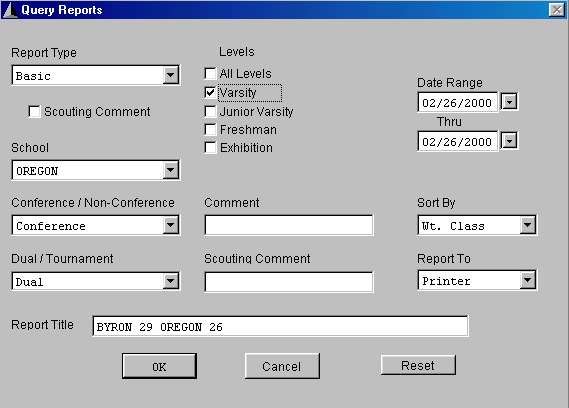The width and height of the screenshot is (569, 408).
Task: Click the Report Title label
Action: coord(42,325)
